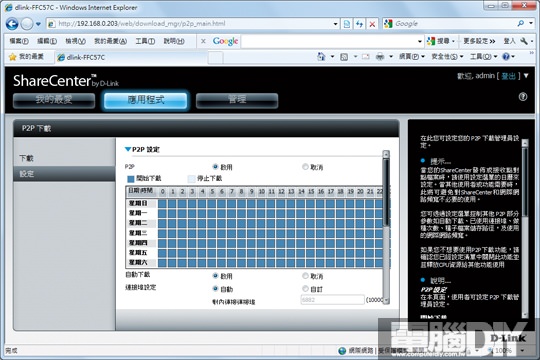Click the incoming port number input field
This screenshot has width=540, height=360.
click(x=332, y=300)
